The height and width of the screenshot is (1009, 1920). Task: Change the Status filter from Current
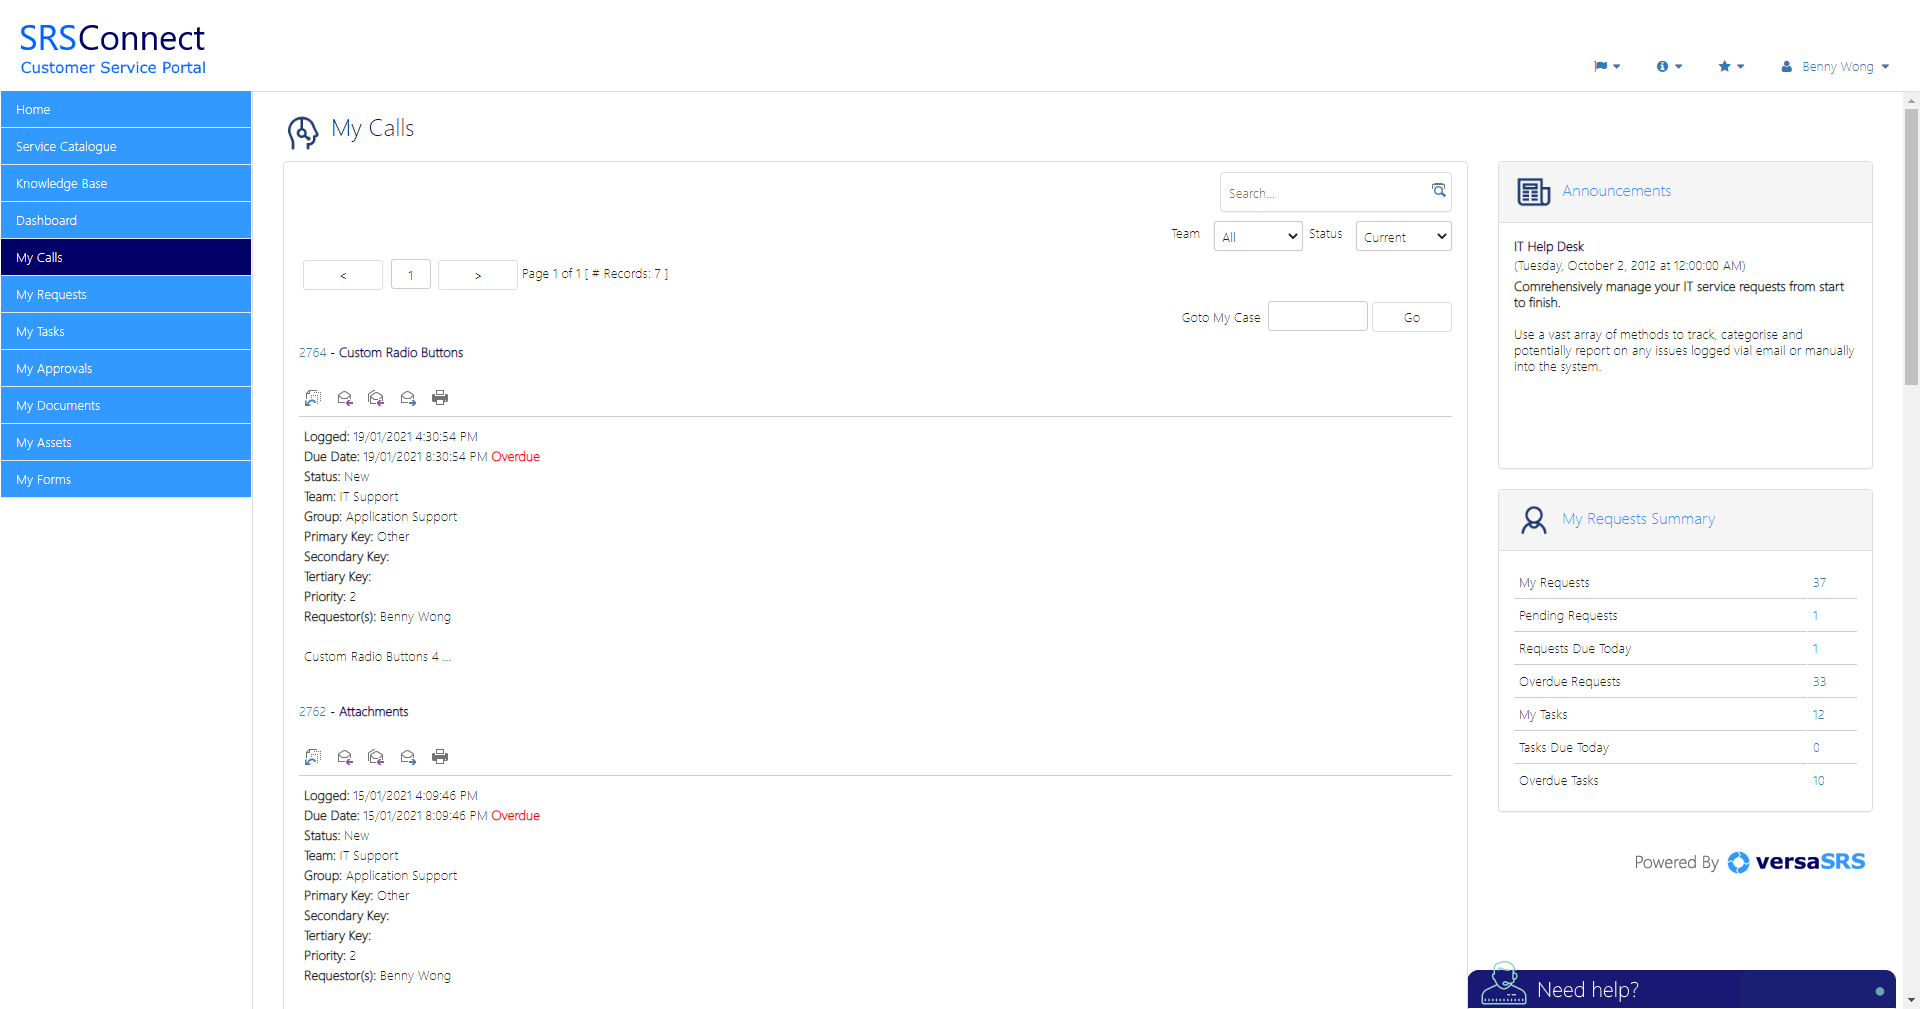click(x=1403, y=237)
